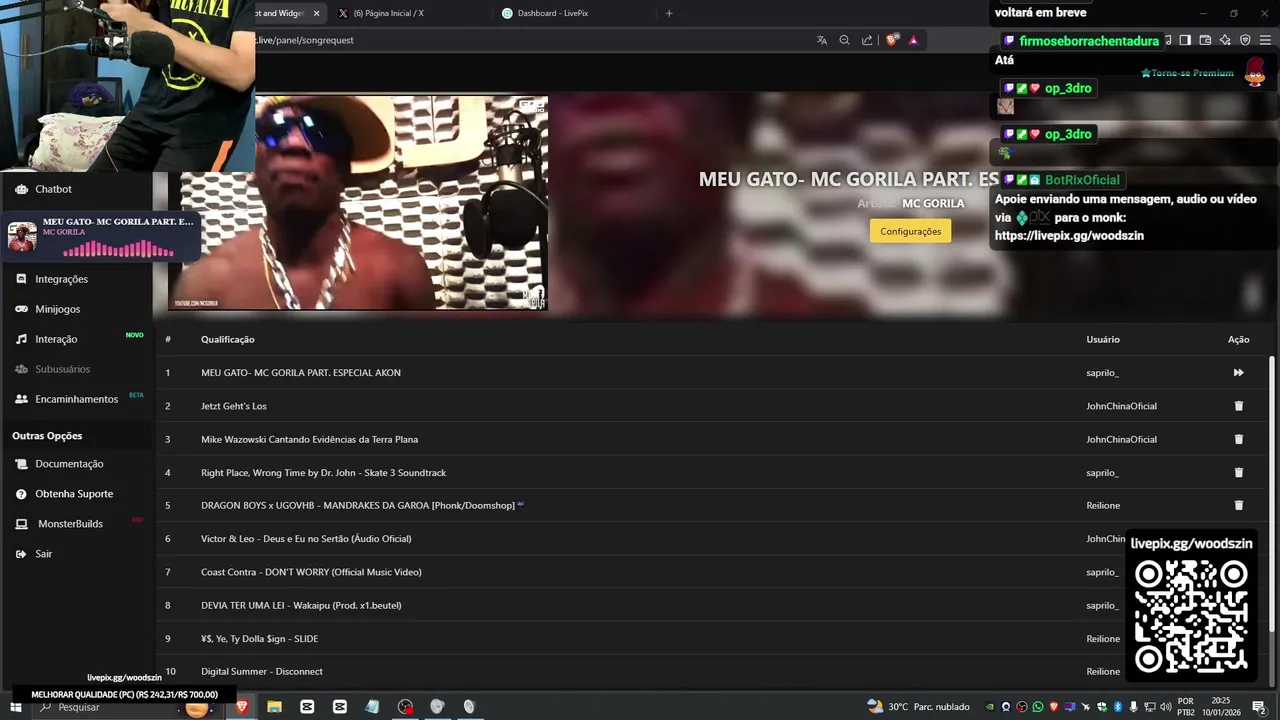The height and width of the screenshot is (720, 1280).
Task: Click the share page icon in address bar
Action: coord(867,40)
